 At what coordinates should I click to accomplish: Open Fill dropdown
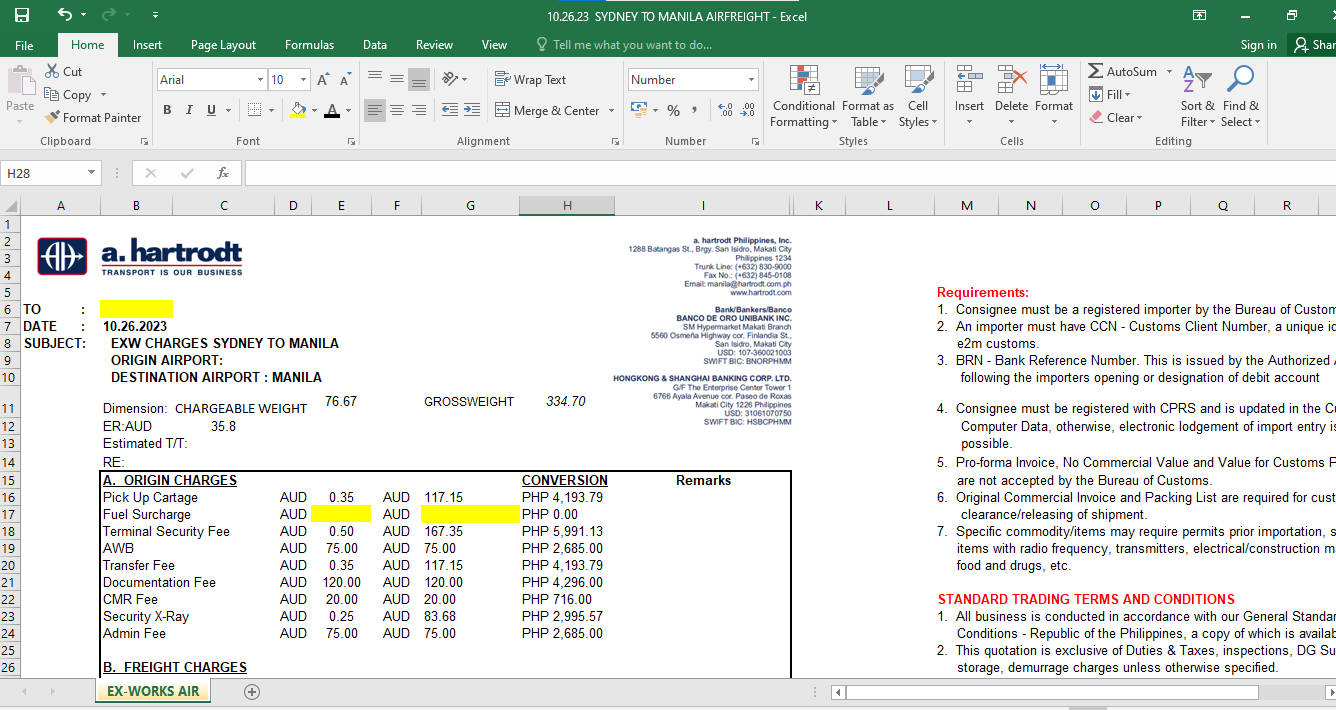tap(1110, 95)
